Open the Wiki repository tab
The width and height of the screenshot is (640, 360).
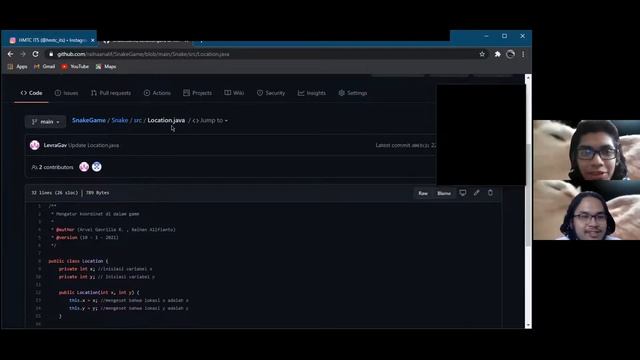pyautogui.click(x=234, y=93)
